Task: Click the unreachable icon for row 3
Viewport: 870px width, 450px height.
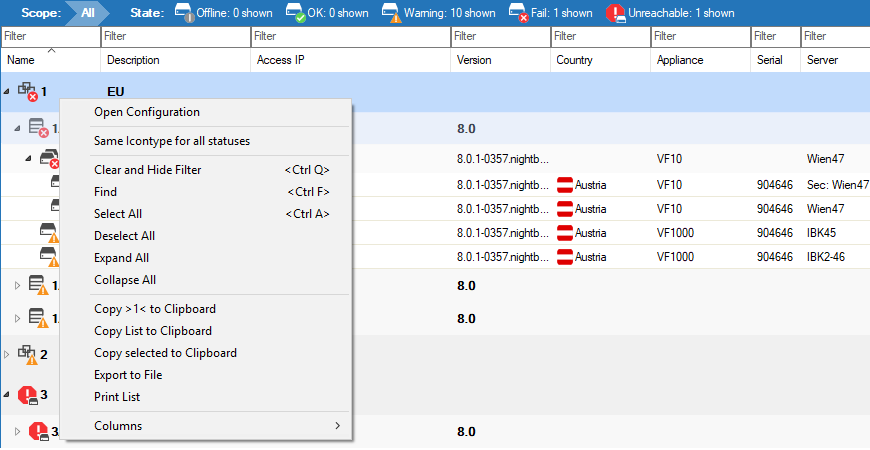Action: 27,395
